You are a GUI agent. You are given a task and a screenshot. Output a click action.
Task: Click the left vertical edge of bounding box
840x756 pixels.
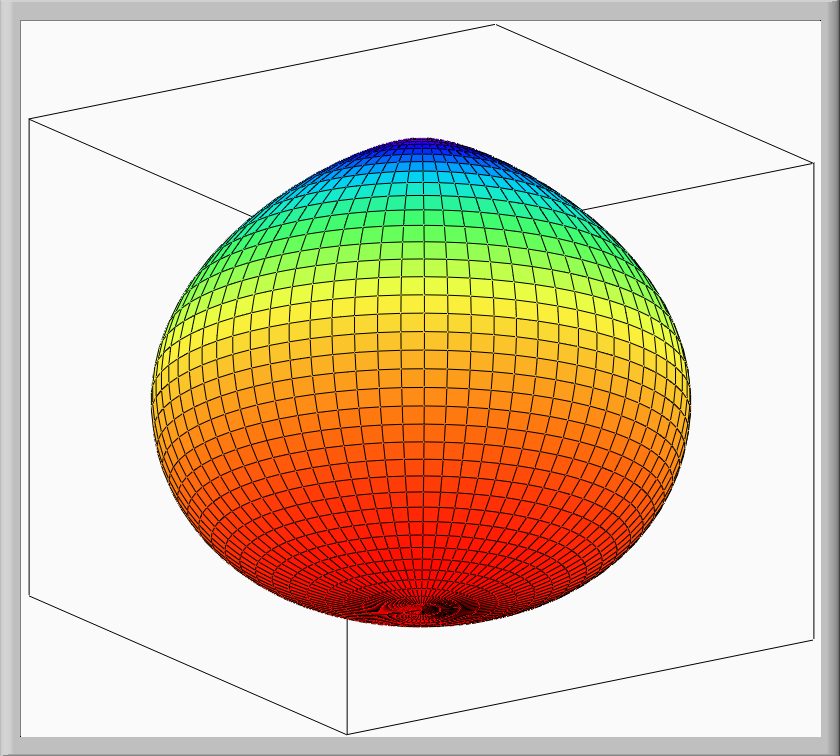point(29,350)
